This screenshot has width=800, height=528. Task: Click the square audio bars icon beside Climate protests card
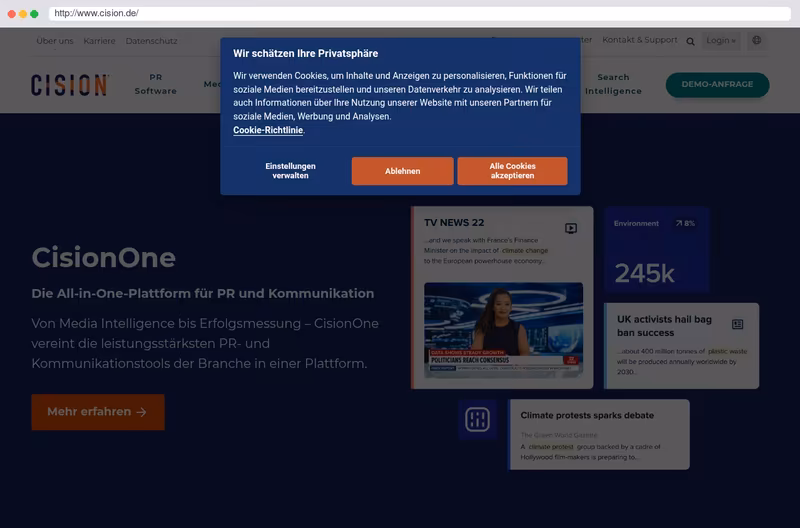tap(478, 419)
